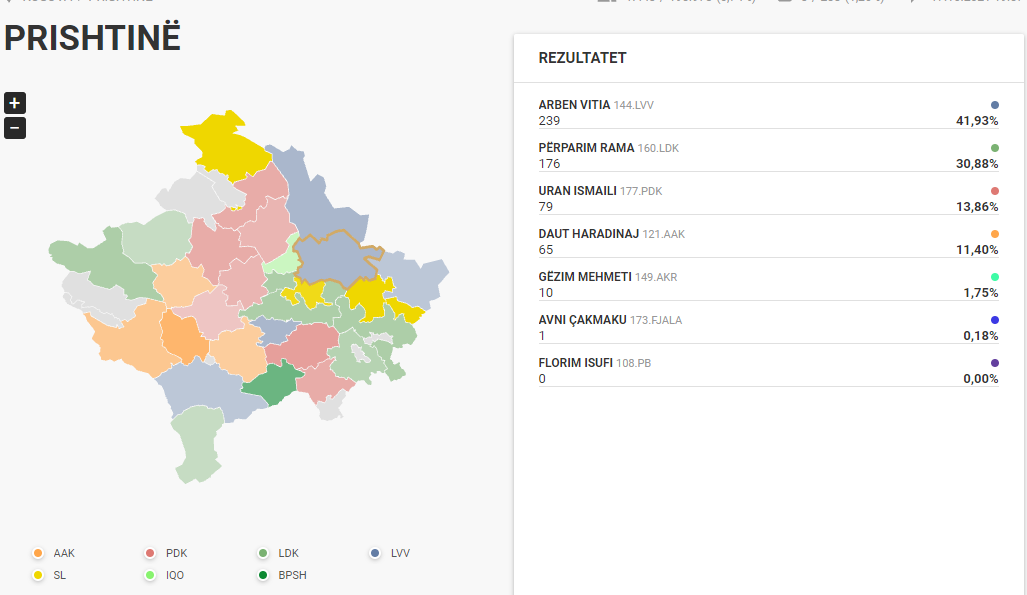Click the blue dot beside Arben Vitia
The width and height of the screenshot is (1027, 595).
[x=994, y=105]
